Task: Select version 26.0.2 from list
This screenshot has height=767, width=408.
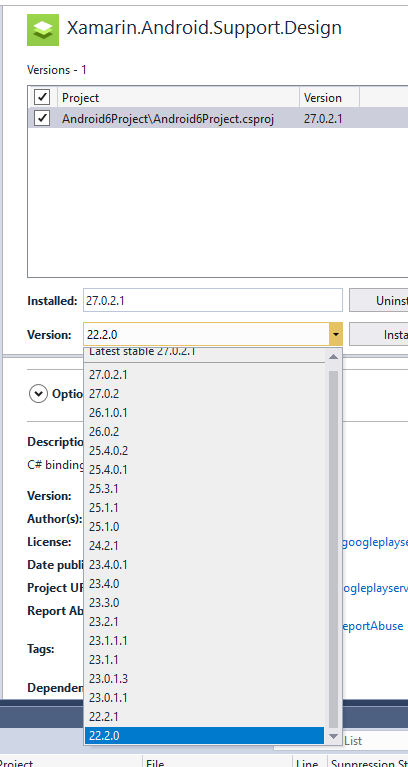Action: point(204,432)
